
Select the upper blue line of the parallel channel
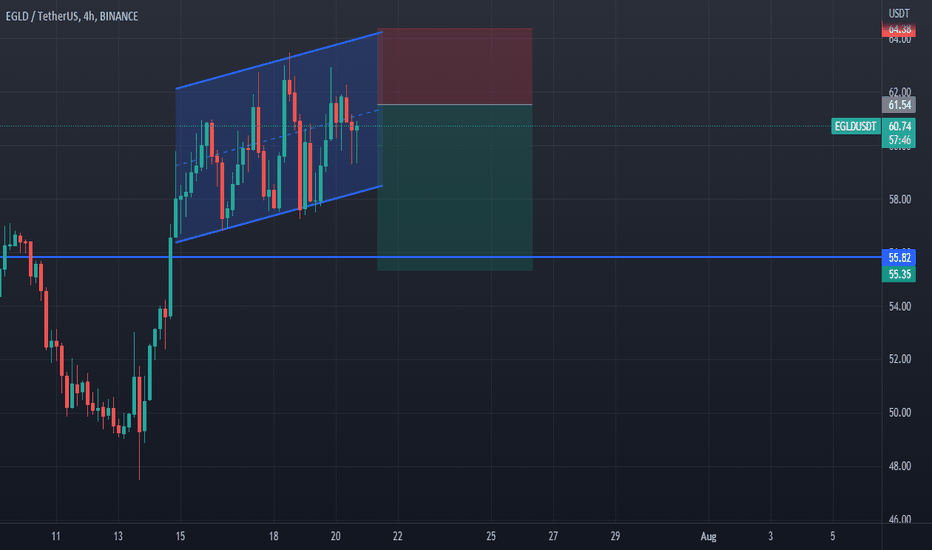(x=279, y=60)
